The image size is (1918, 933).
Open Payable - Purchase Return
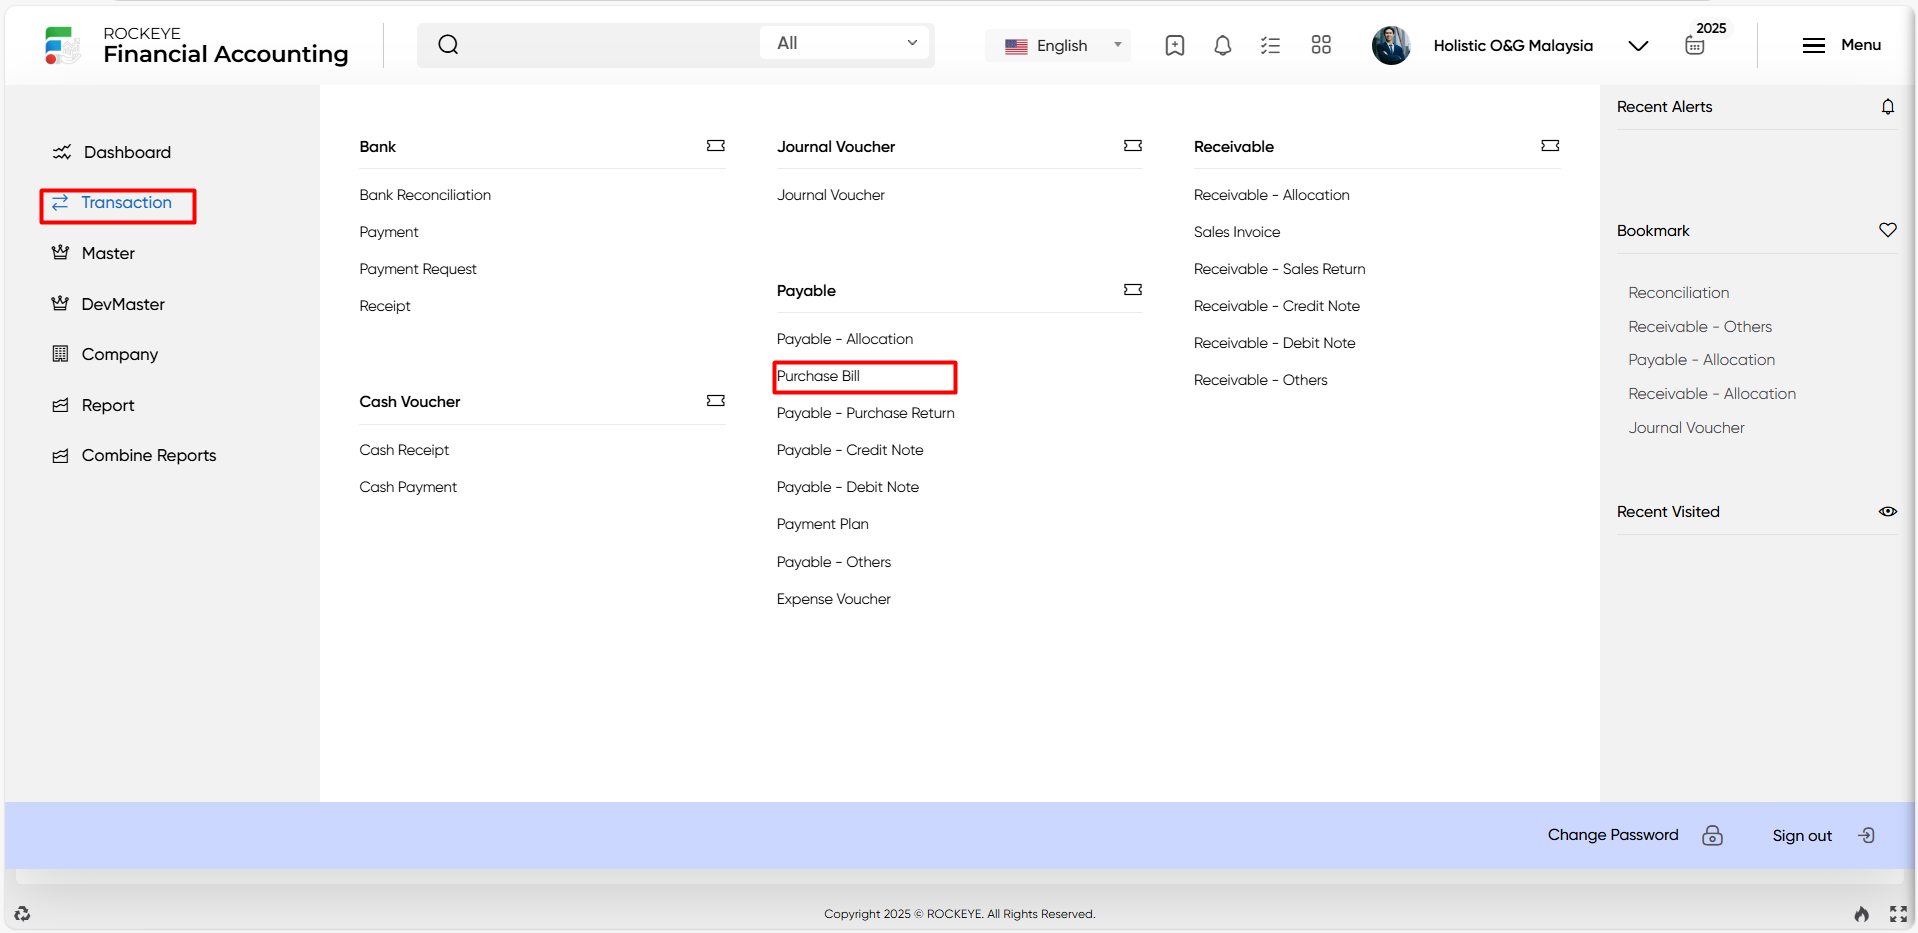tap(866, 413)
